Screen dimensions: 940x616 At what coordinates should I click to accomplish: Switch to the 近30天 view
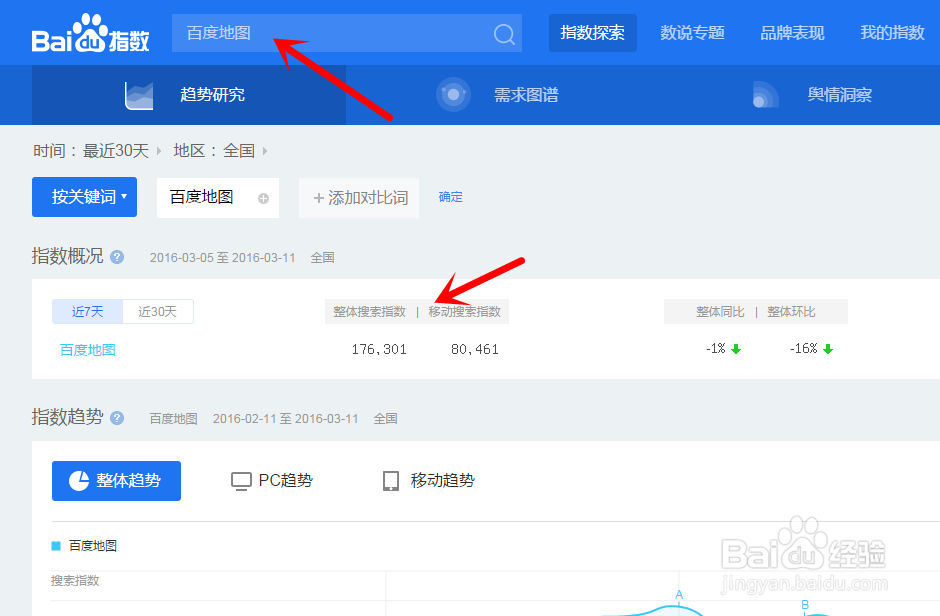(158, 311)
